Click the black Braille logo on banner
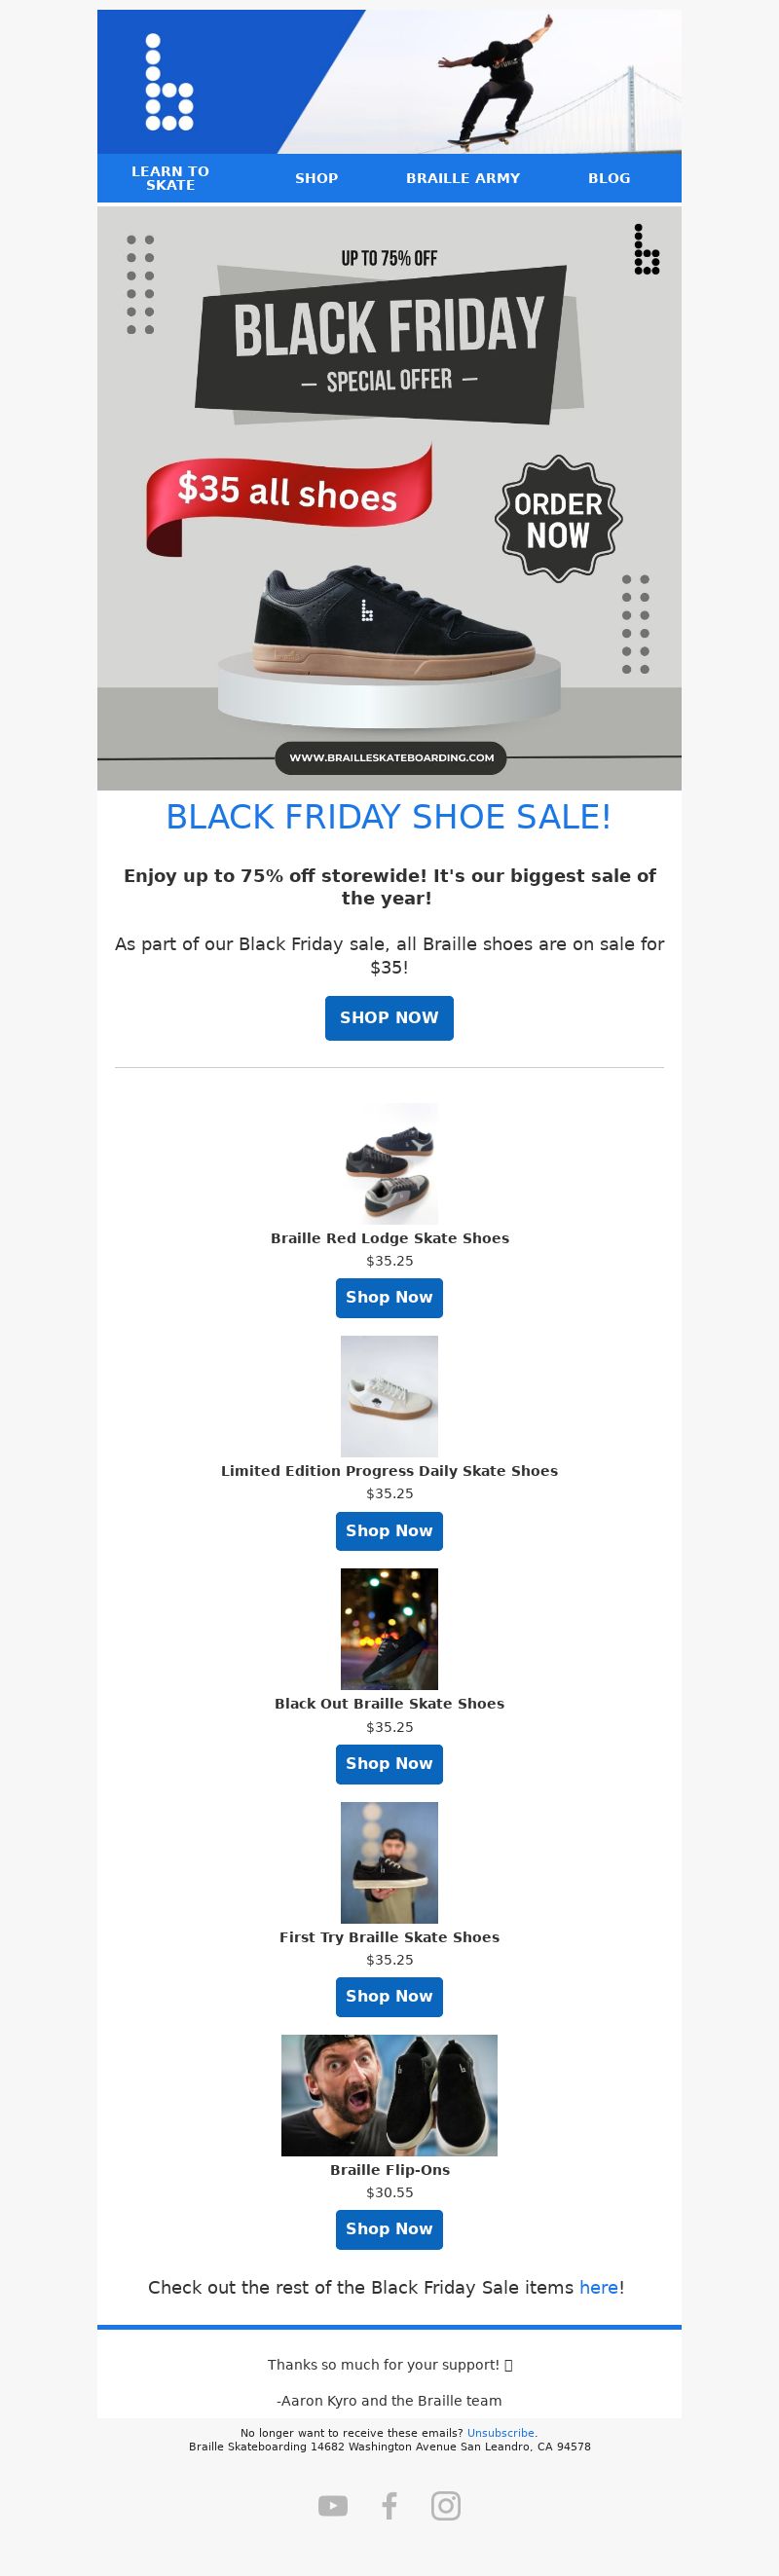Viewport: 779px width, 2576px height. pyautogui.click(x=646, y=249)
